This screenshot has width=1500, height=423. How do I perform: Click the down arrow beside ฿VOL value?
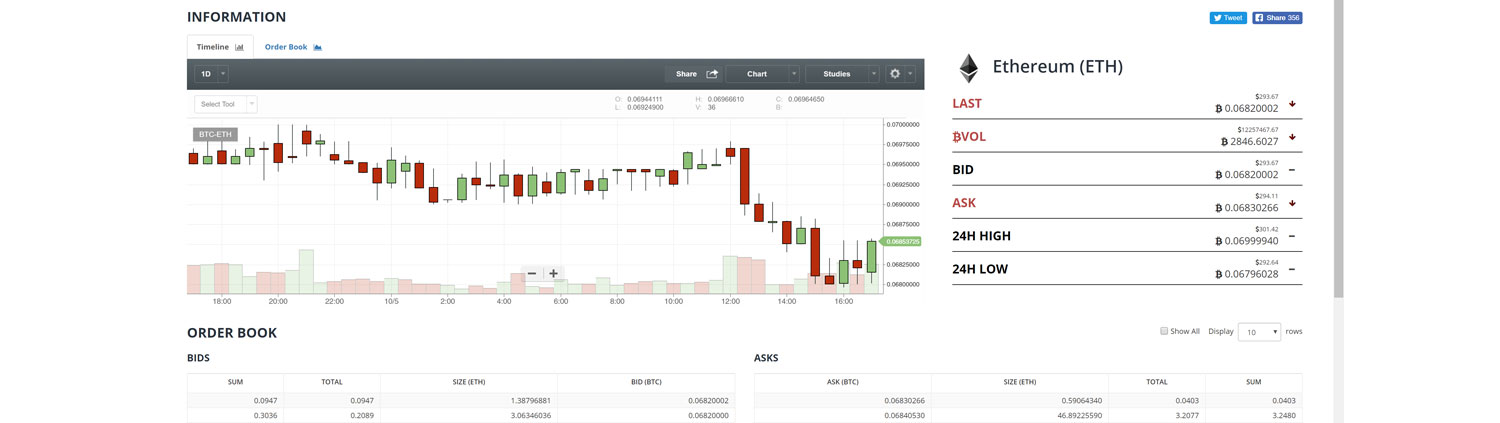pyautogui.click(x=1292, y=137)
